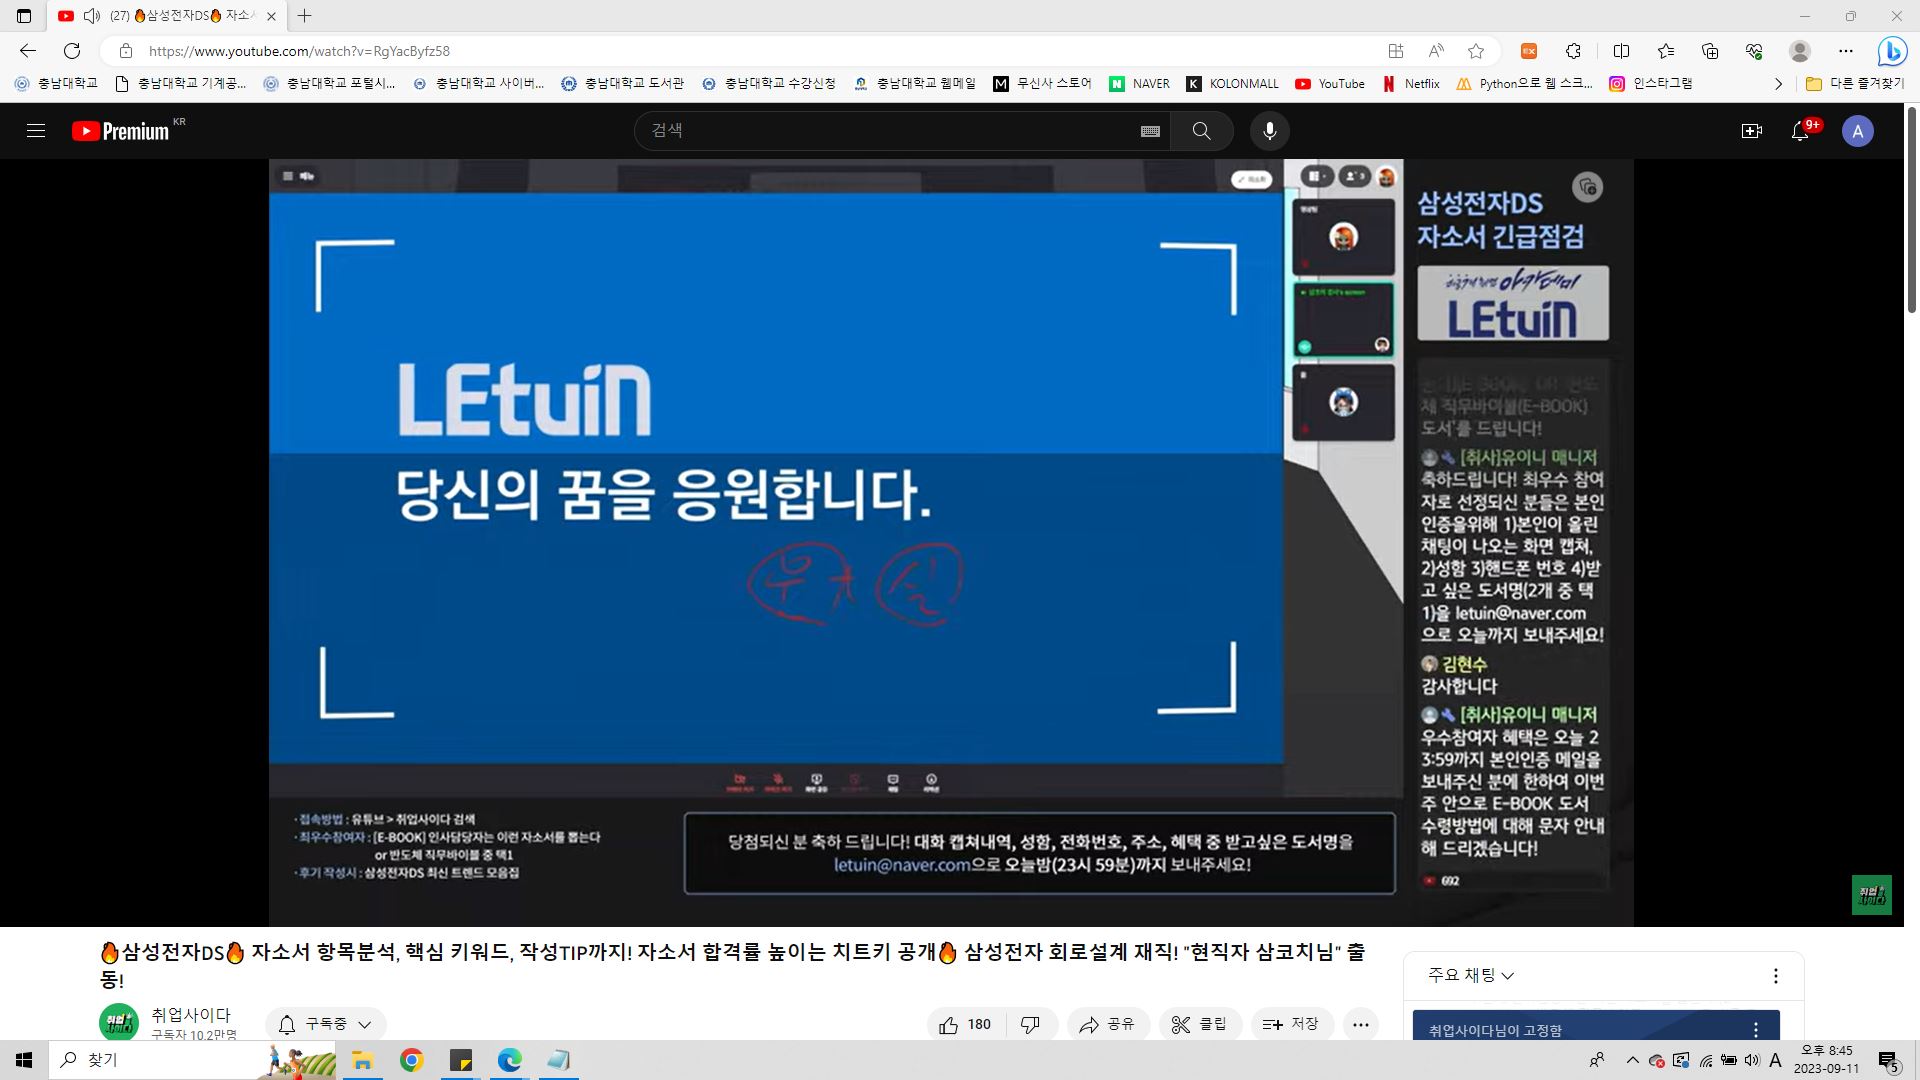Select the browser address bar URL
The image size is (1920, 1080).
point(299,51)
